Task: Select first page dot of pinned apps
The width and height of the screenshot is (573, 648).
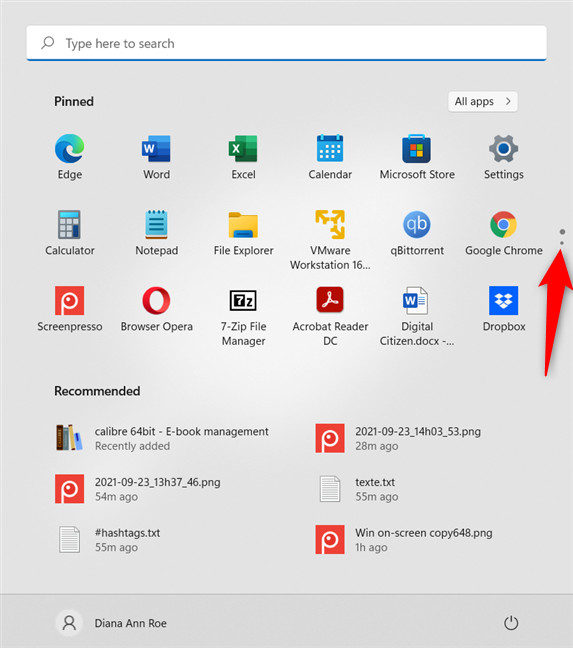Action: tap(562, 232)
